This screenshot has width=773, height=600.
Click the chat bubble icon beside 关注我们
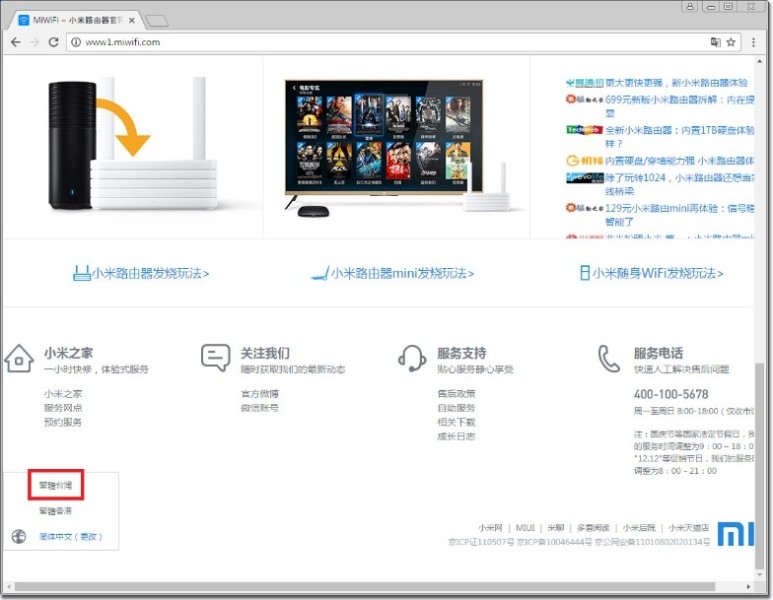click(x=215, y=358)
